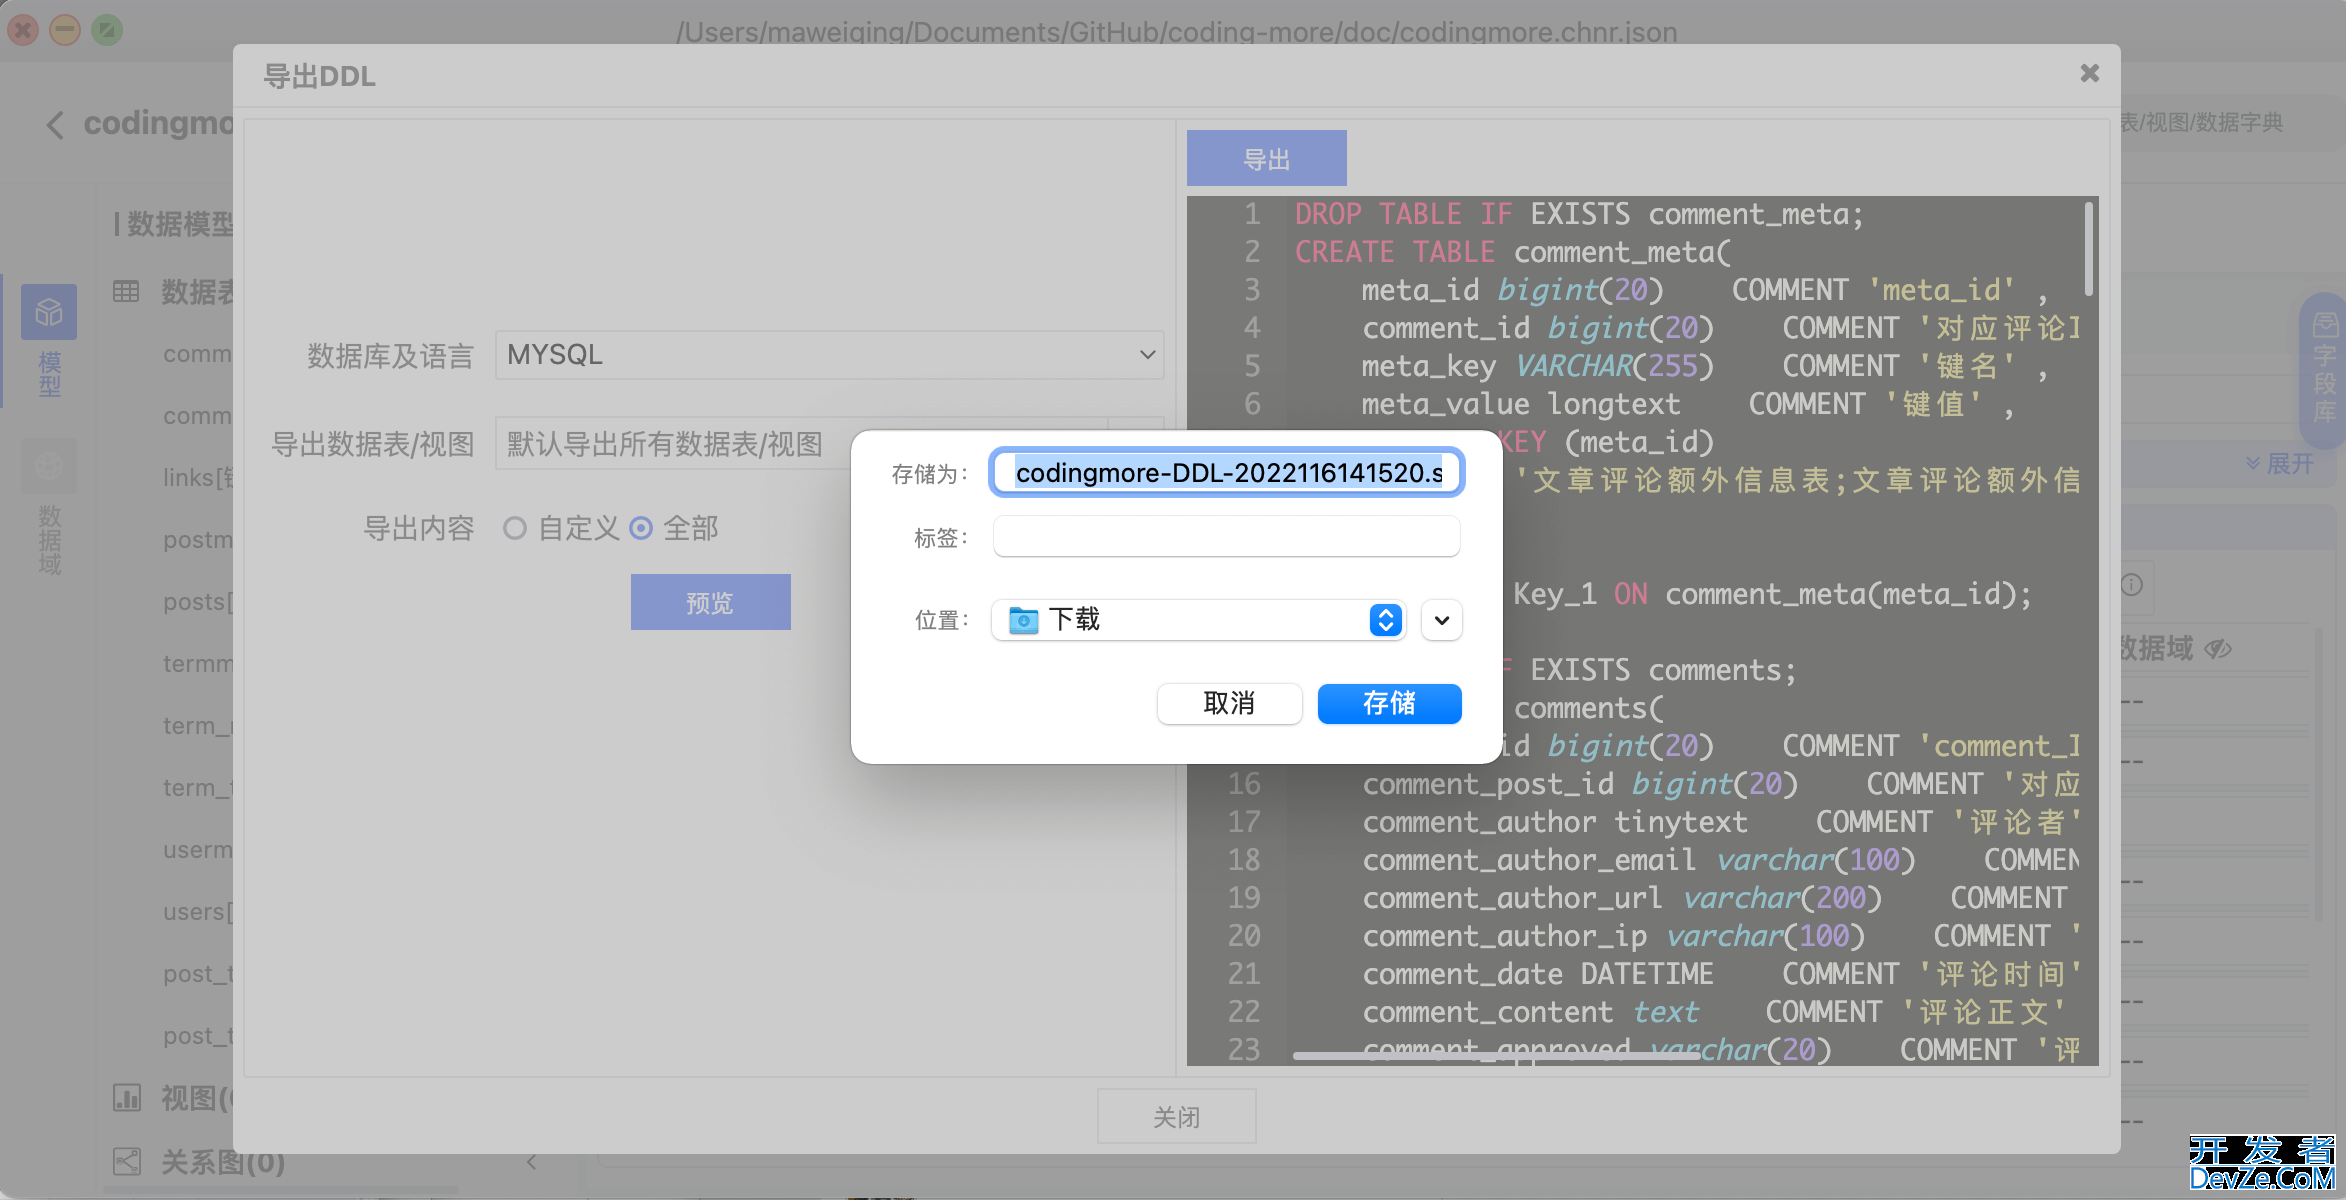Select the termm table tree item
Viewport: 2346px width, 1200px height.
point(198,664)
